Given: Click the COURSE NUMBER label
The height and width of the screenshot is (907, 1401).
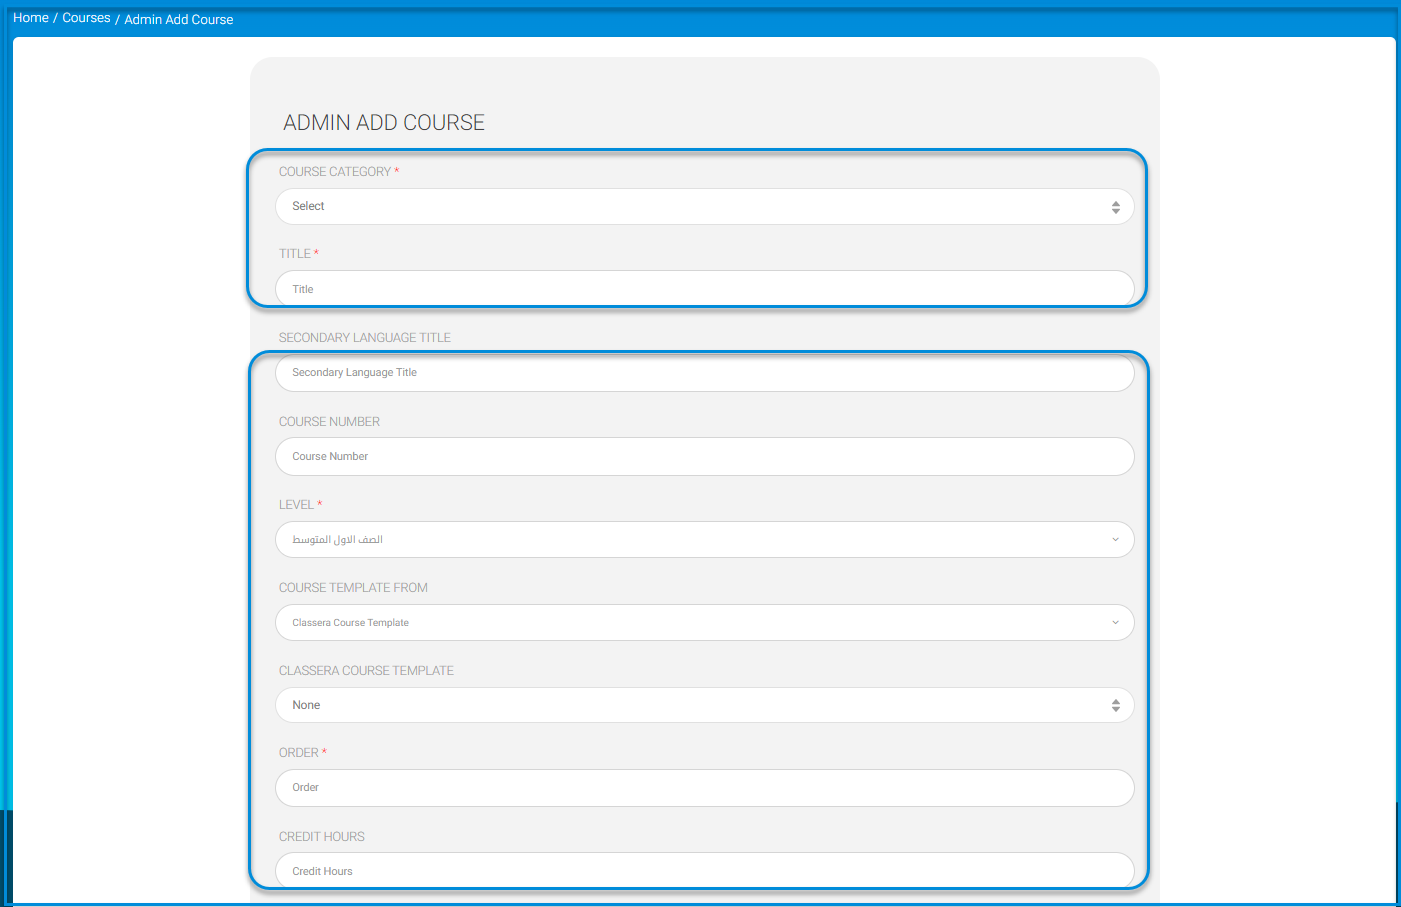Looking at the screenshot, I should coord(329,422).
